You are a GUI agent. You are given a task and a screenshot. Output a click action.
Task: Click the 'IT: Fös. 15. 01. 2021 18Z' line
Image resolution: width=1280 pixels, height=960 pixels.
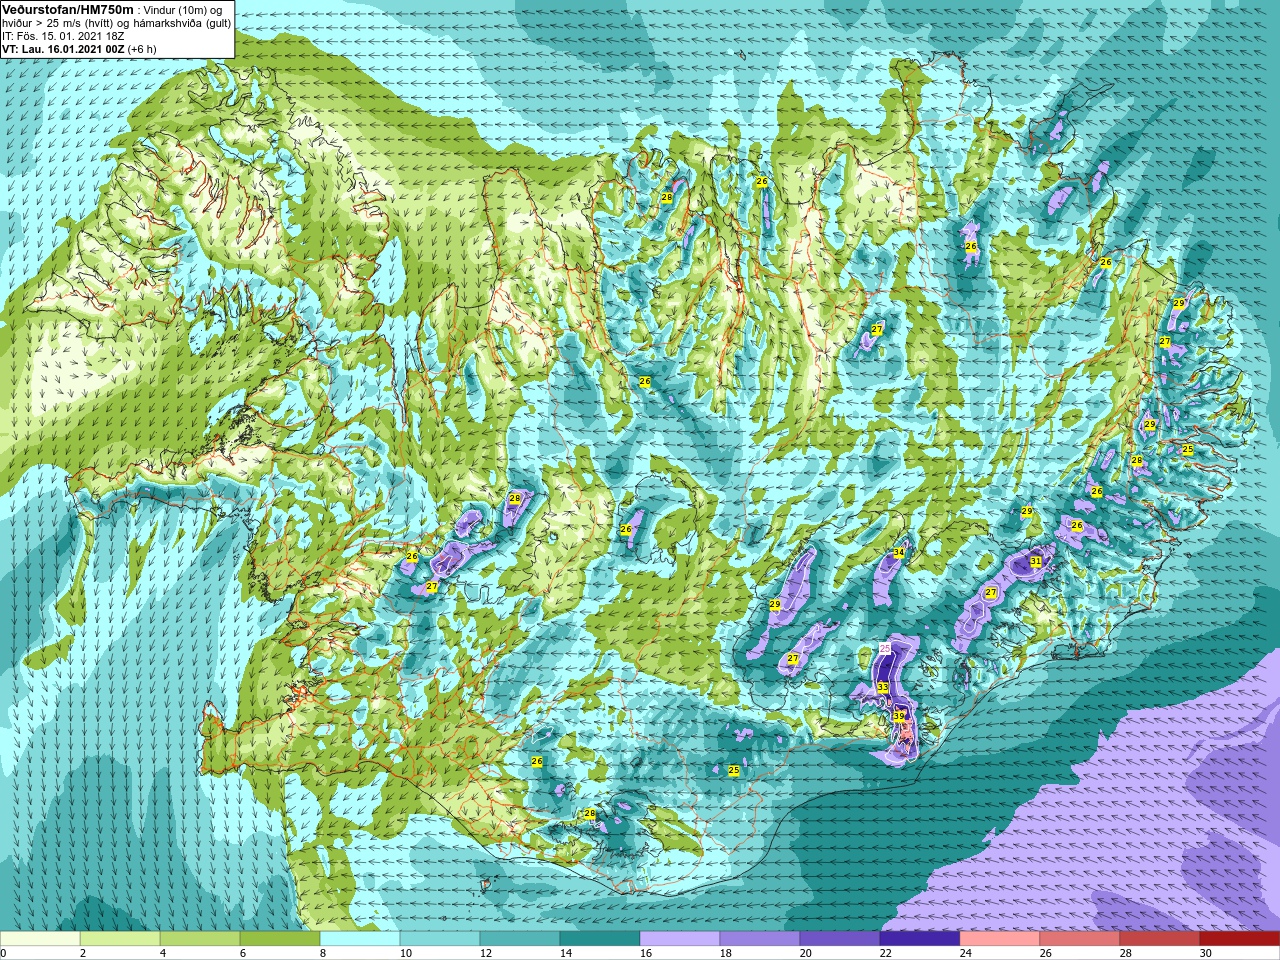(61, 36)
